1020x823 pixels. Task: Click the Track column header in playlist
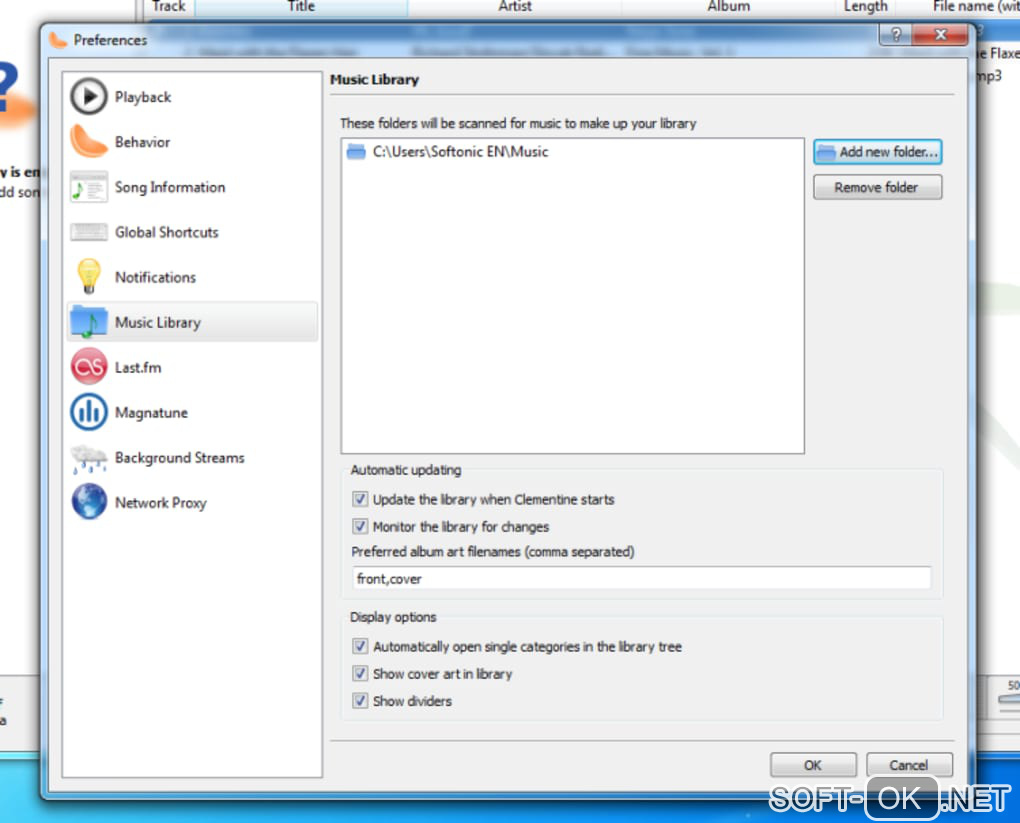coord(168,7)
